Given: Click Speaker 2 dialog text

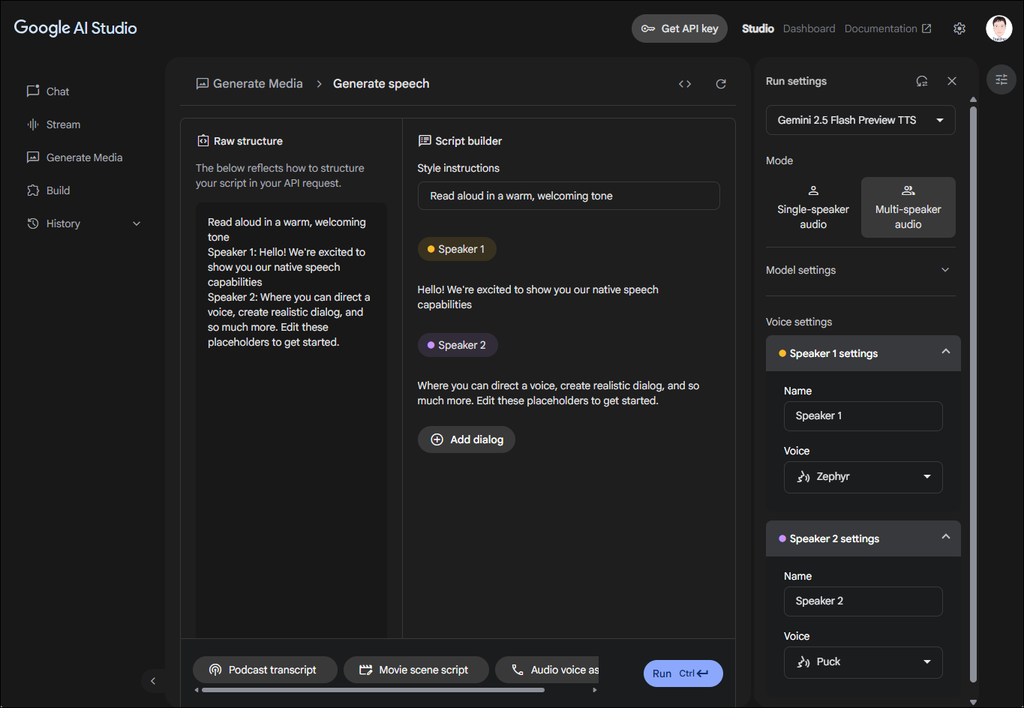Looking at the screenshot, I should point(558,393).
